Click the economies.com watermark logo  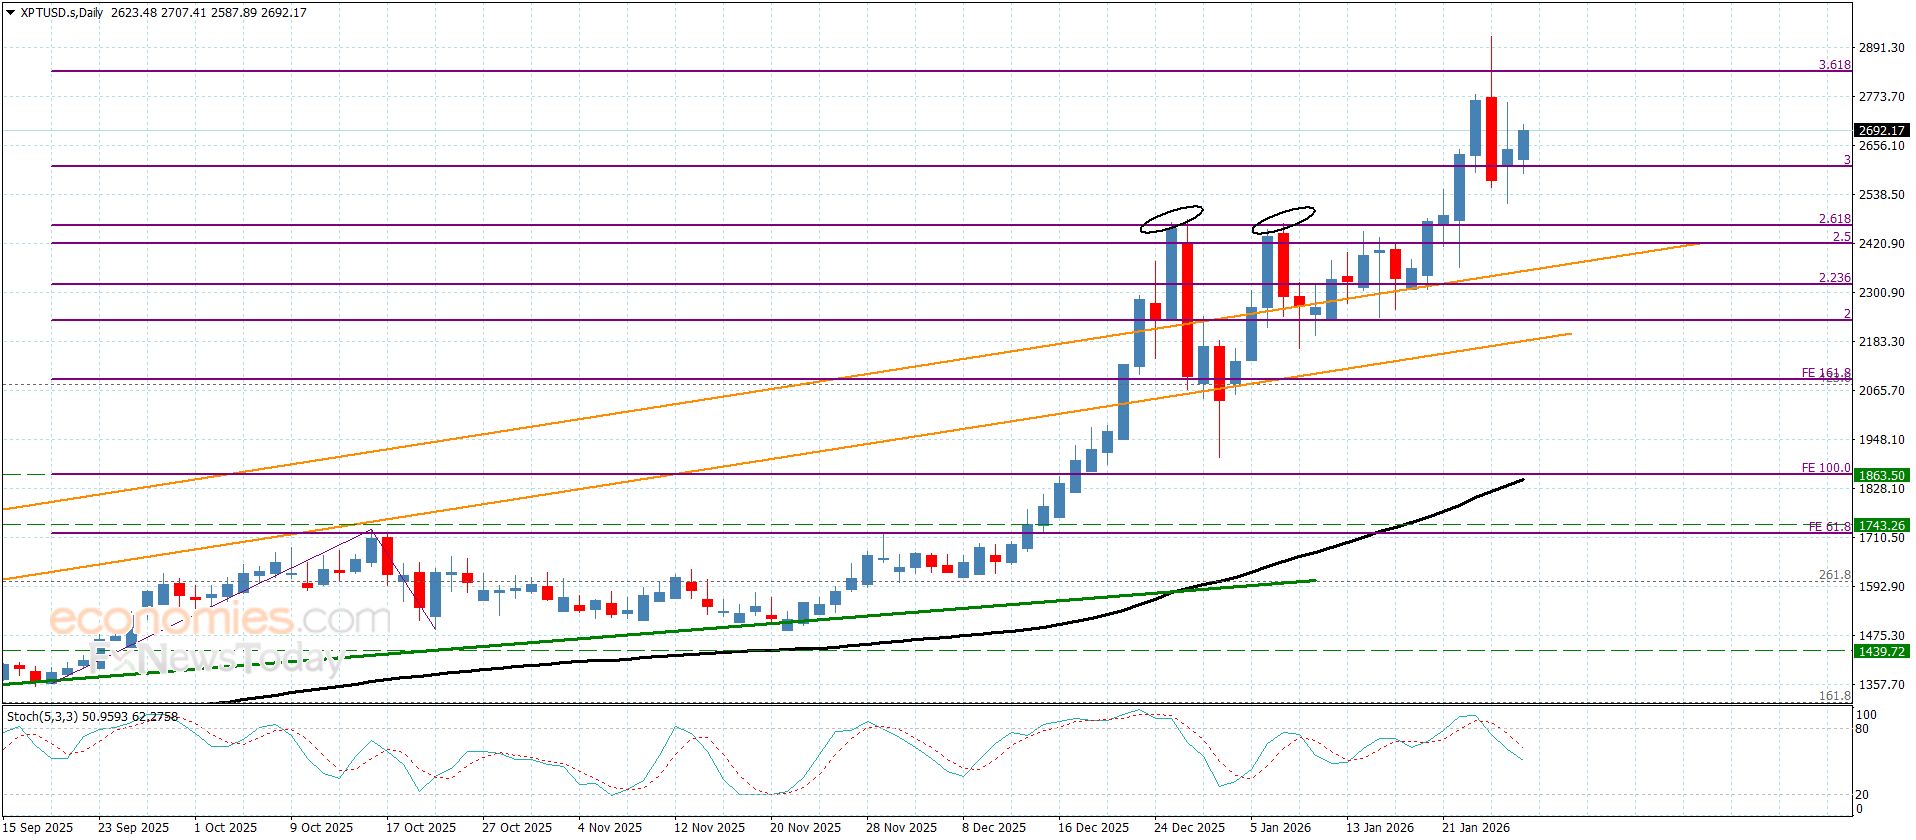point(220,620)
